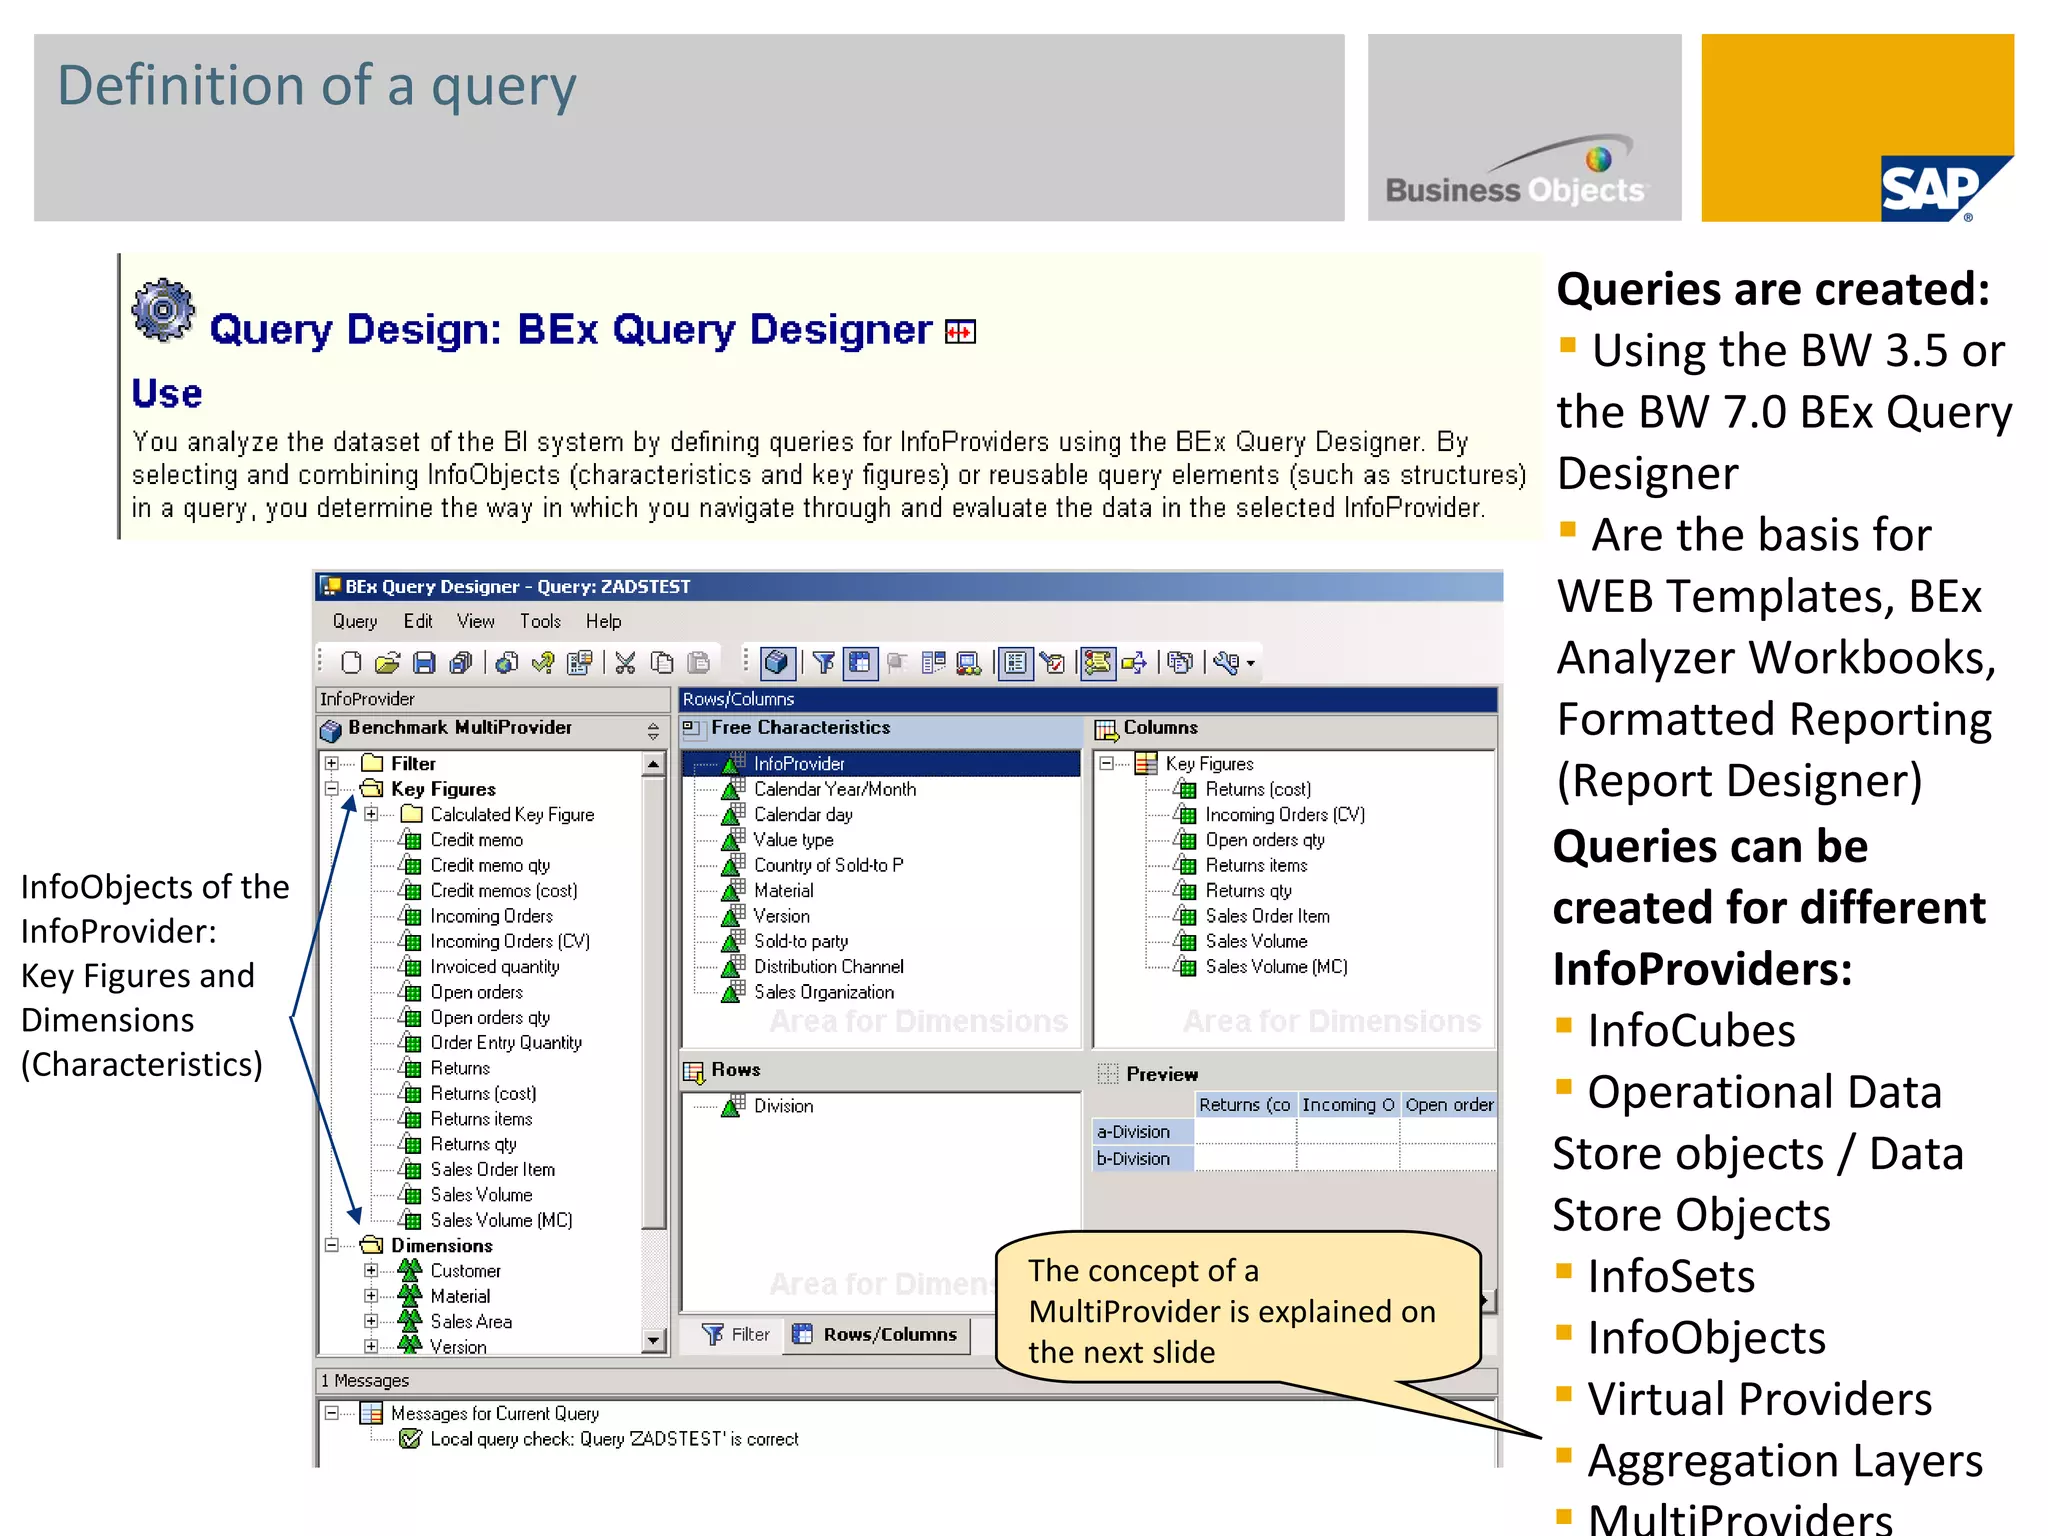Expand the Calculated Key Figure folder
The image size is (2048, 1536).
pyautogui.click(x=371, y=814)
